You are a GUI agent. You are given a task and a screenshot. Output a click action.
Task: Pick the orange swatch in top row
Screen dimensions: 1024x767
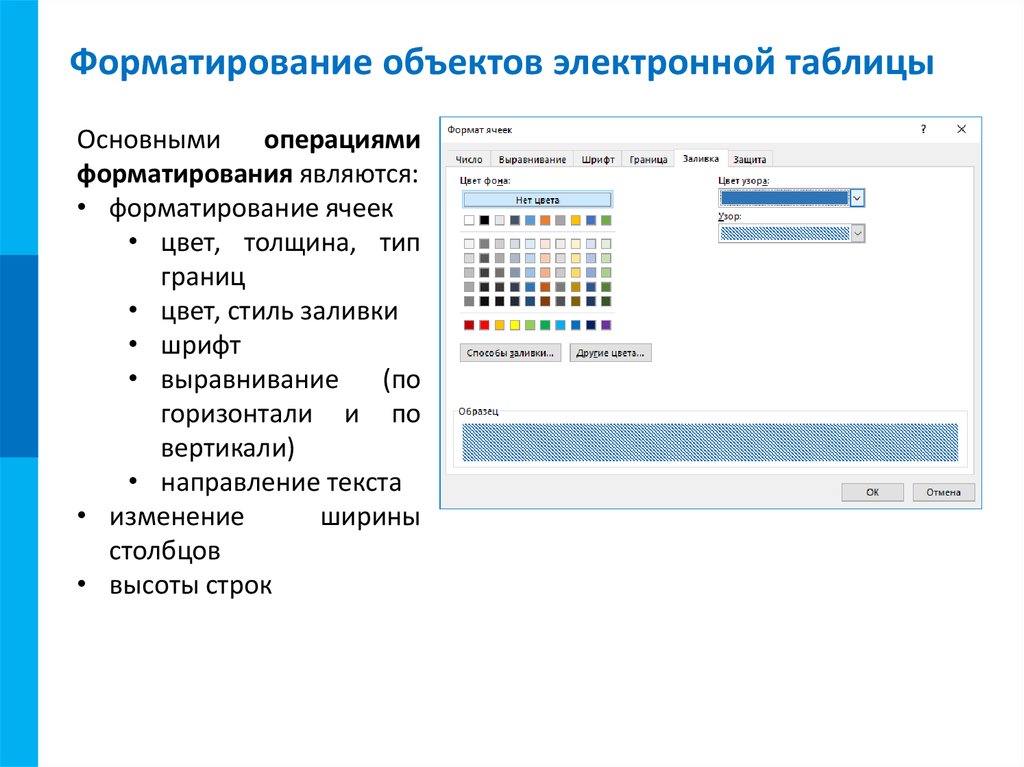[x=545, y=220]
